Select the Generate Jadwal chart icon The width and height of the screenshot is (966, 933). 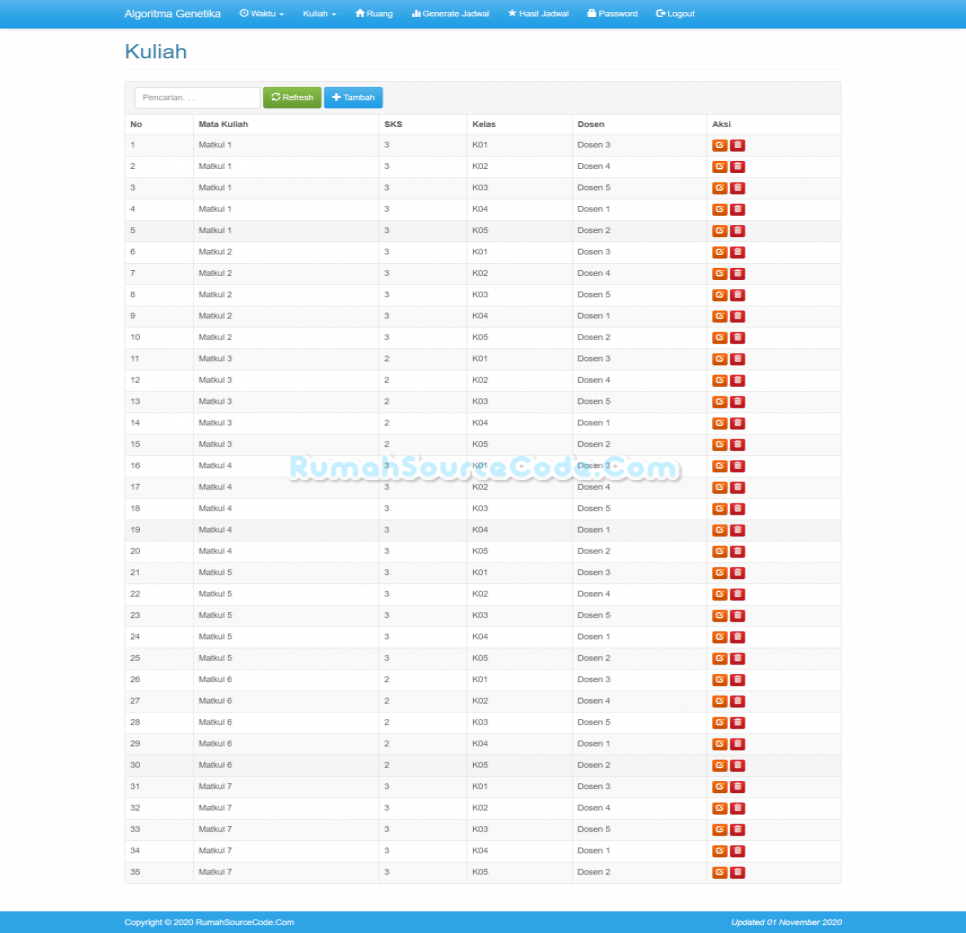coord(417,13)
